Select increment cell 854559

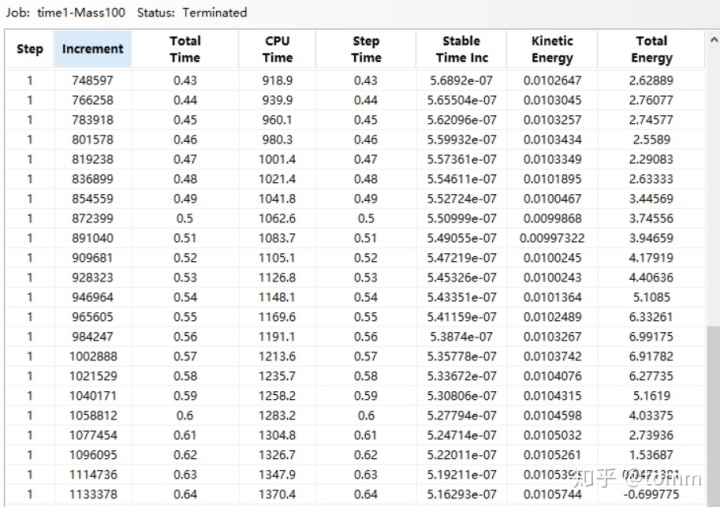92,199
